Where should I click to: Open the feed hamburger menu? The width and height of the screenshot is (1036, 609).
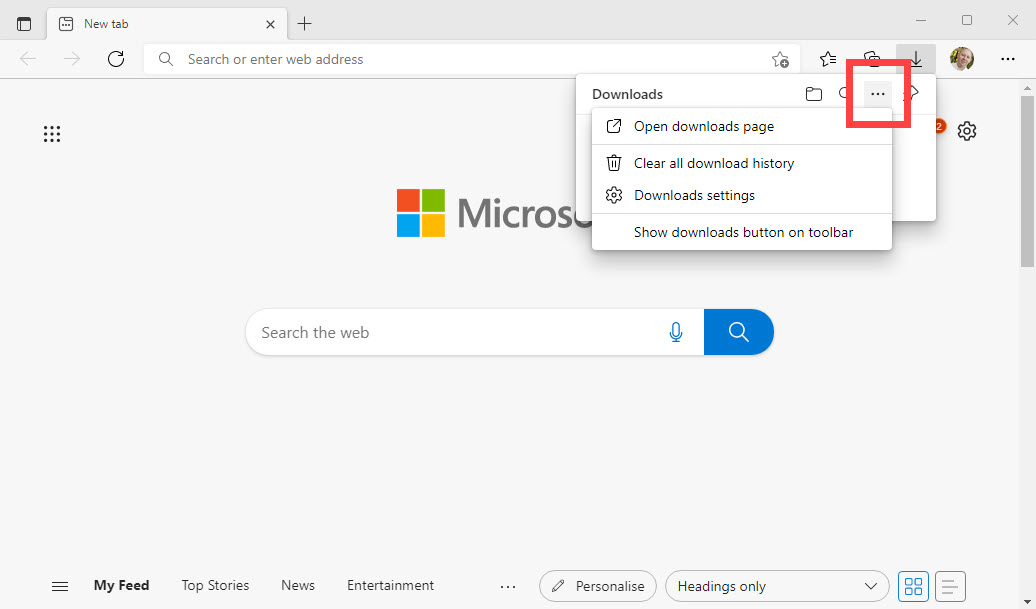pos(59,586)
